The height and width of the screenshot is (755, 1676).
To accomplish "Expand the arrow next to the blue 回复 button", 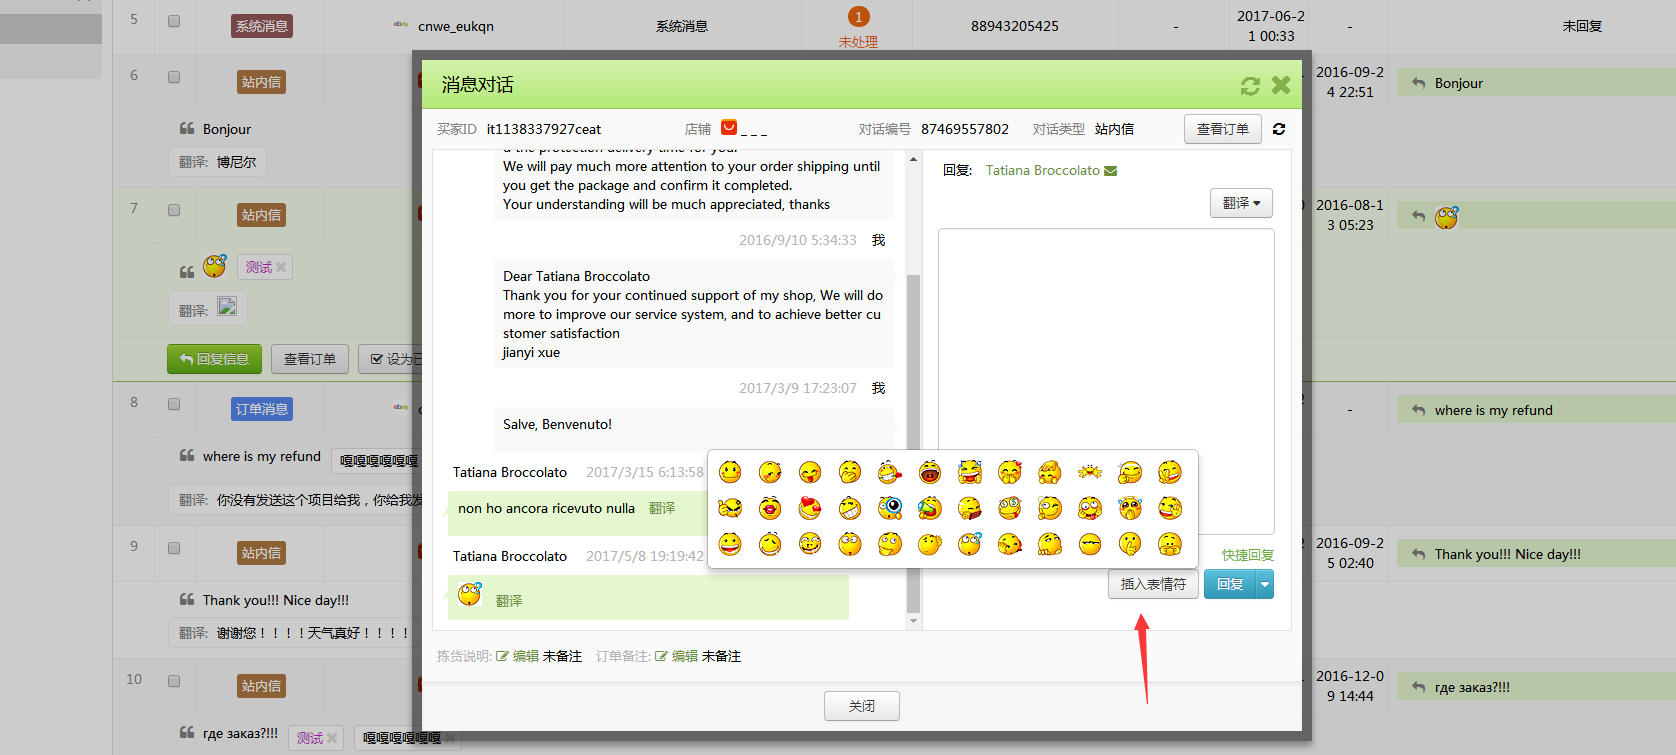I will pos(1265,584).
